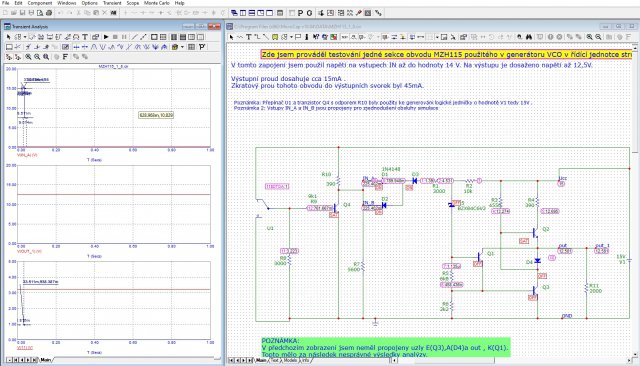Click the Peak cursor function icon
Viewport: 640px width, 366px height.
click(94, 47)
